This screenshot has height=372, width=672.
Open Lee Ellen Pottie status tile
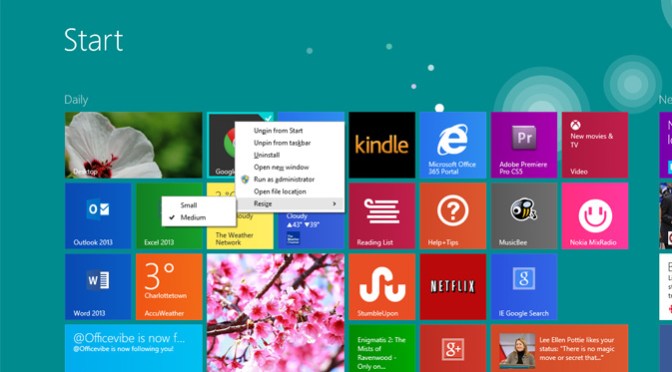559,348
